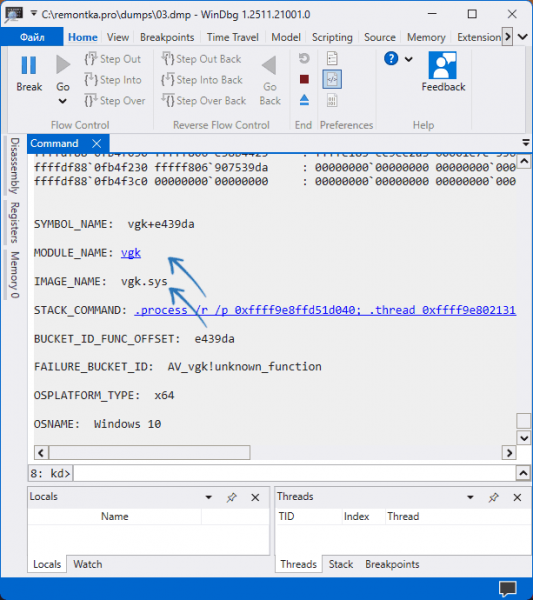Click the .process STACK_COMMAND link
Image resolution: width=533 pixels, height=600 pixels.
click(x=325, y=310)
